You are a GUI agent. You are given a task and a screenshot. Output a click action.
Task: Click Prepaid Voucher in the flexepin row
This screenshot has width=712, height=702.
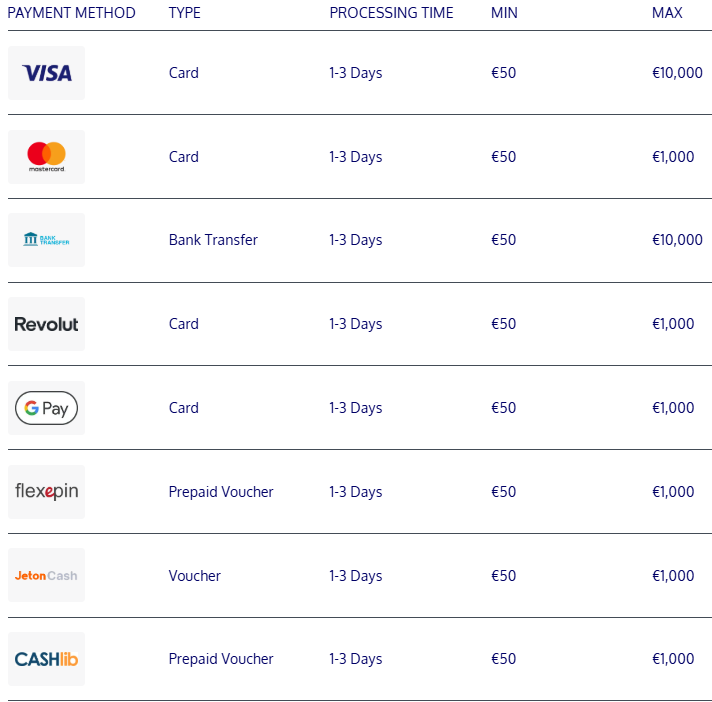tap(221, 492)
